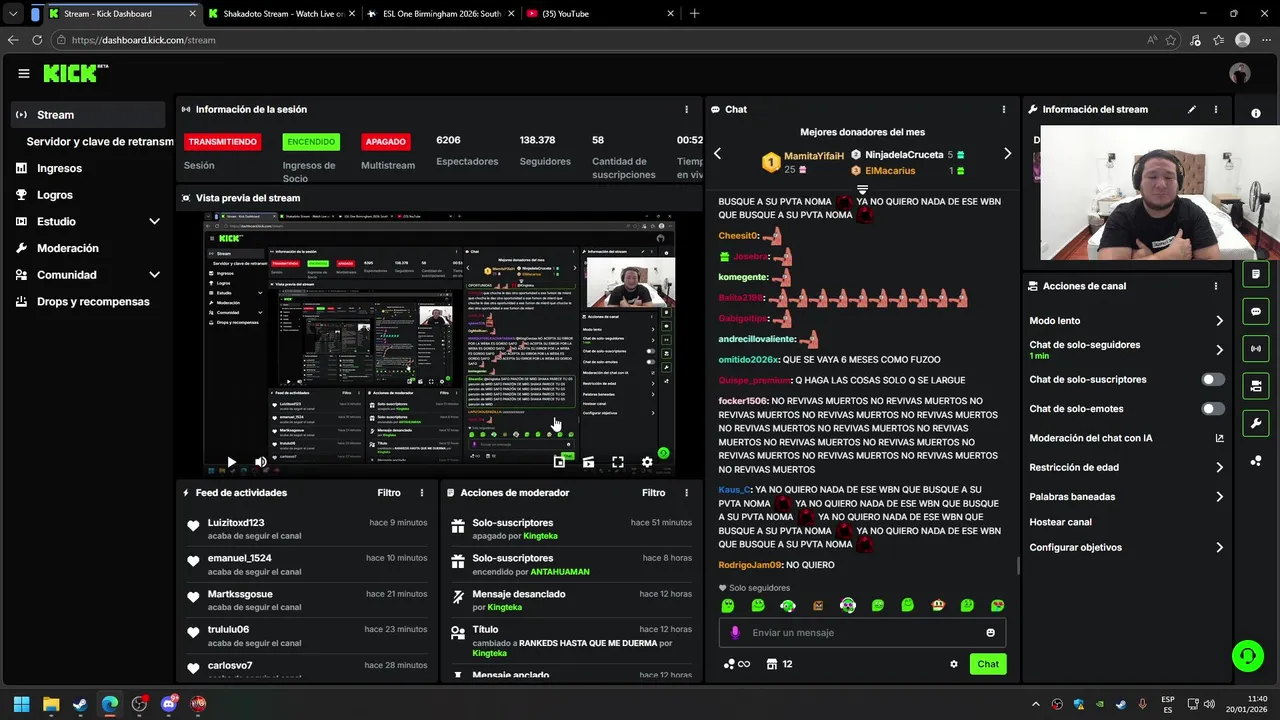Click MamitaYifaiH in top donors

click(x=814, y=156)
